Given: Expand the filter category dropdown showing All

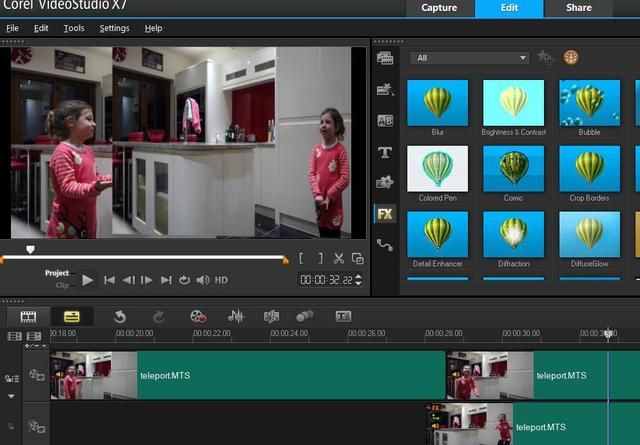Looking at the screenshot, I should 469,58.
